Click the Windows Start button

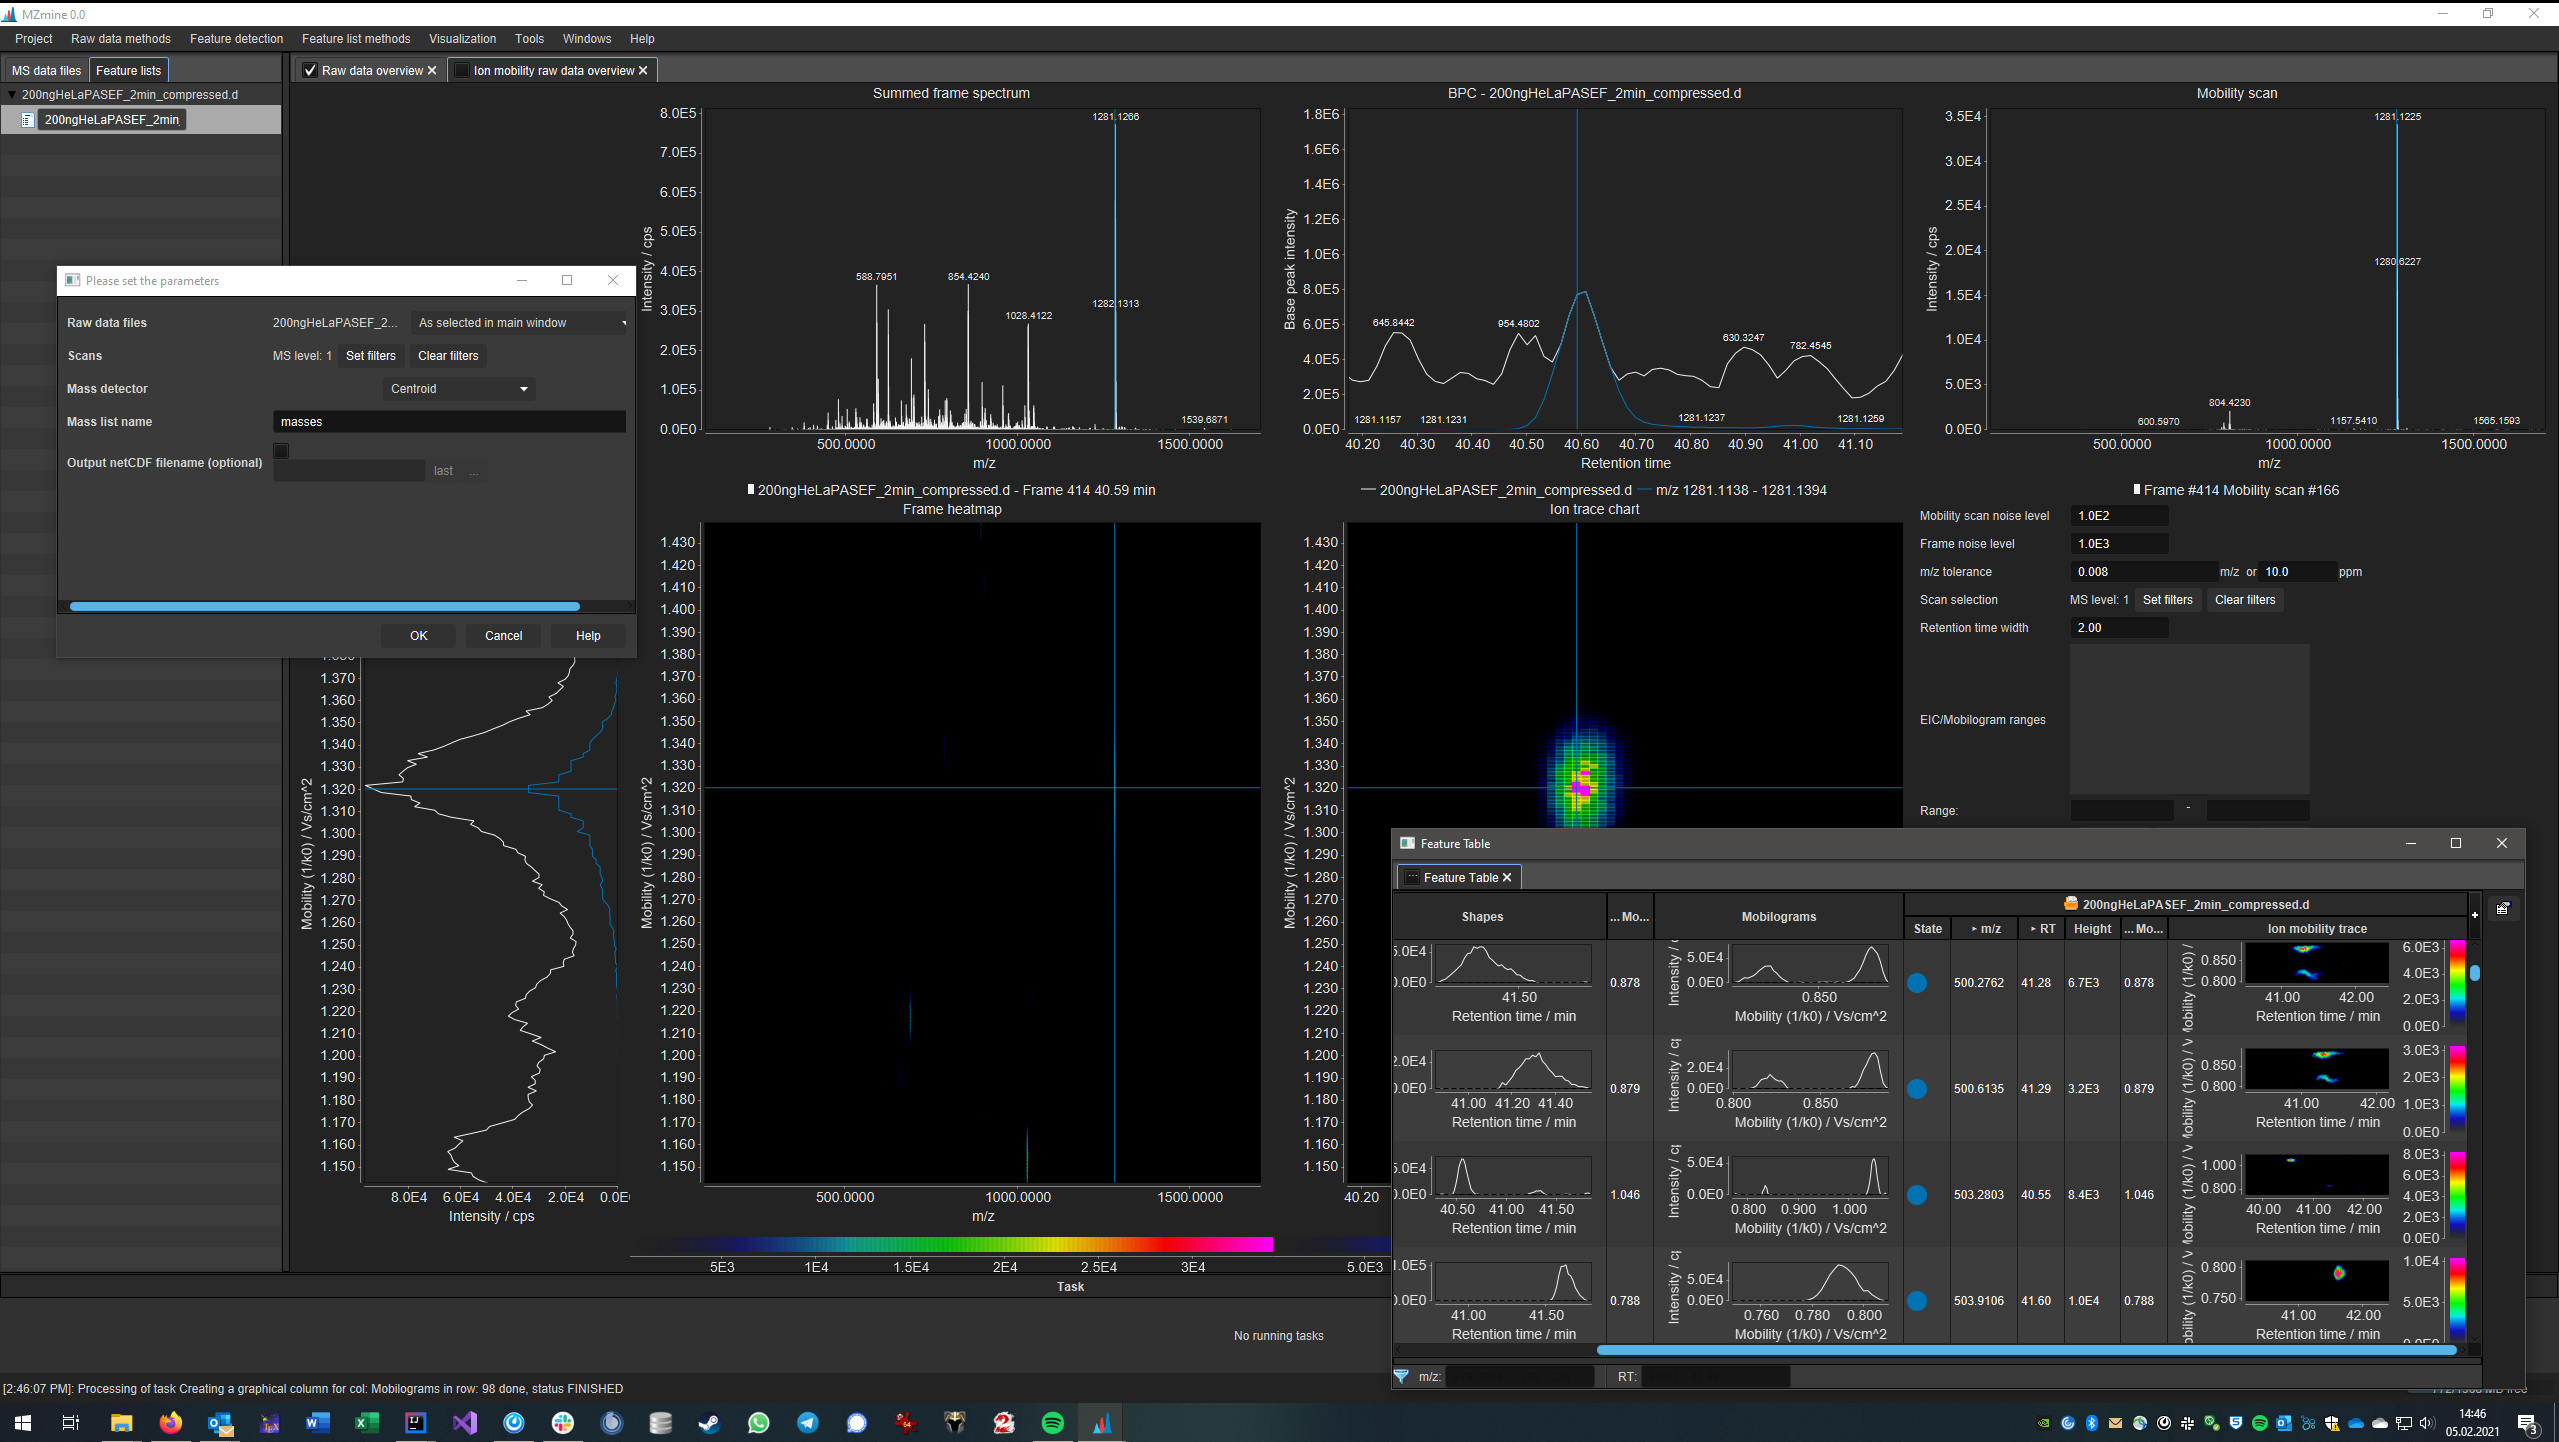point(23,1422)
